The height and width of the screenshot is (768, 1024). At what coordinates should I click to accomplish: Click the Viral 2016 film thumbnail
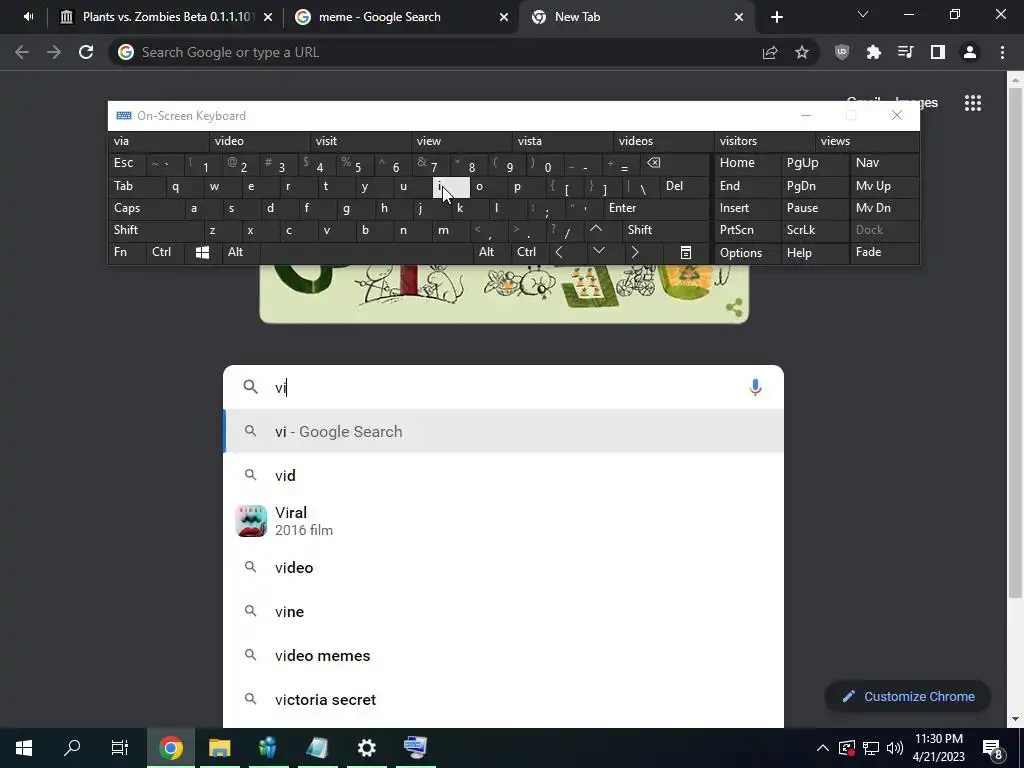[251, 521]
